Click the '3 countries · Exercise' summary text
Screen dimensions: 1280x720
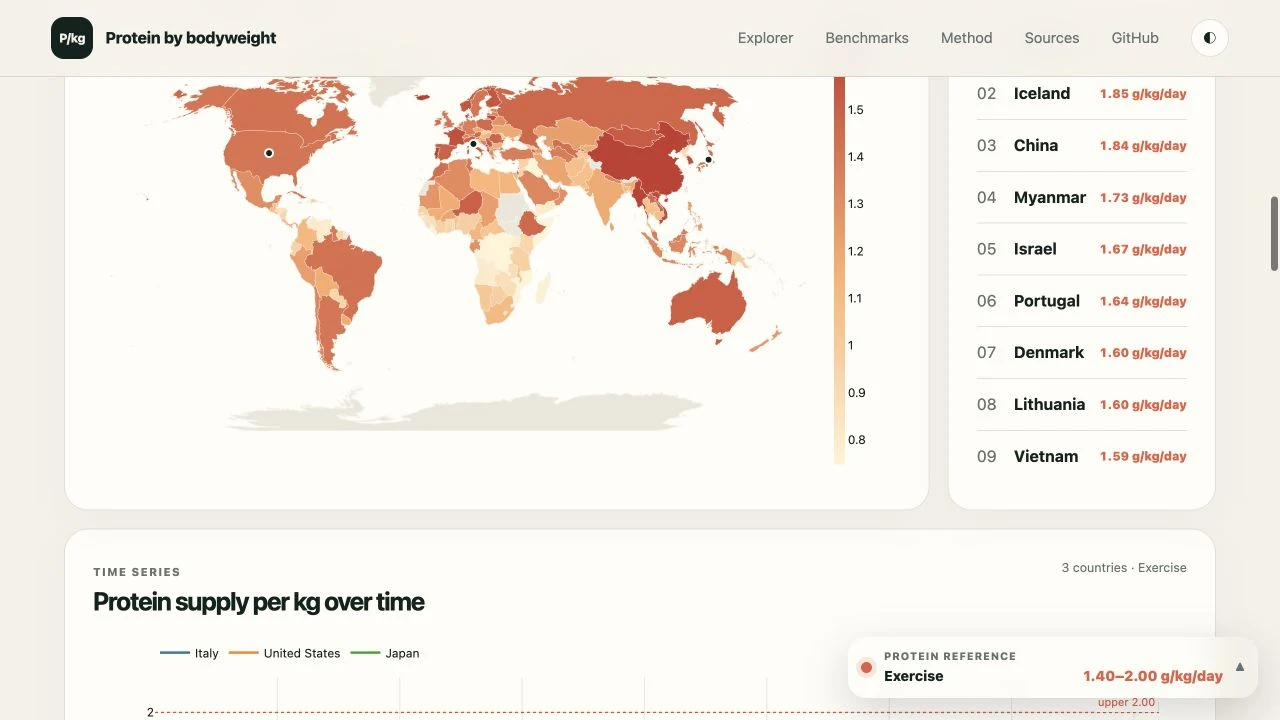point(1124,568)
